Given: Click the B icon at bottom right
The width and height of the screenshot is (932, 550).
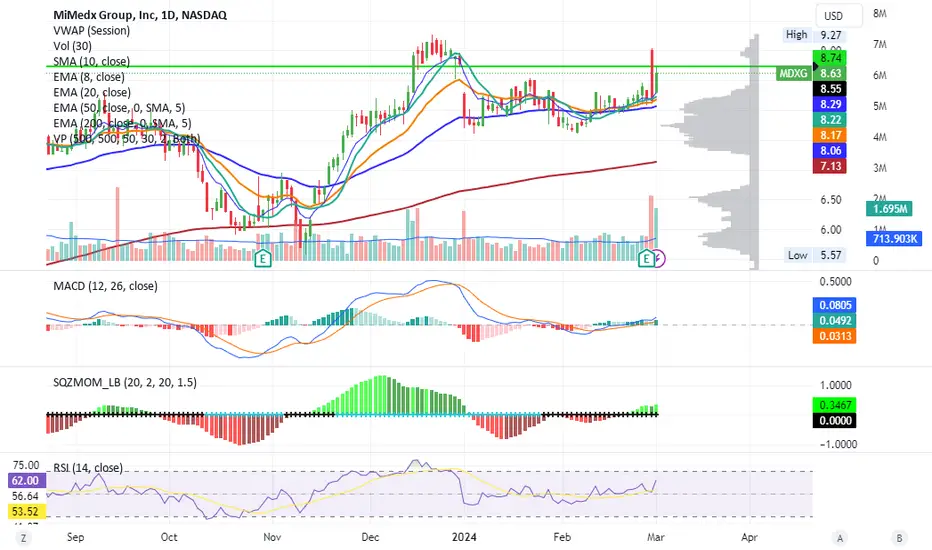Looking at the screenshot, I should tap(899, 538).
